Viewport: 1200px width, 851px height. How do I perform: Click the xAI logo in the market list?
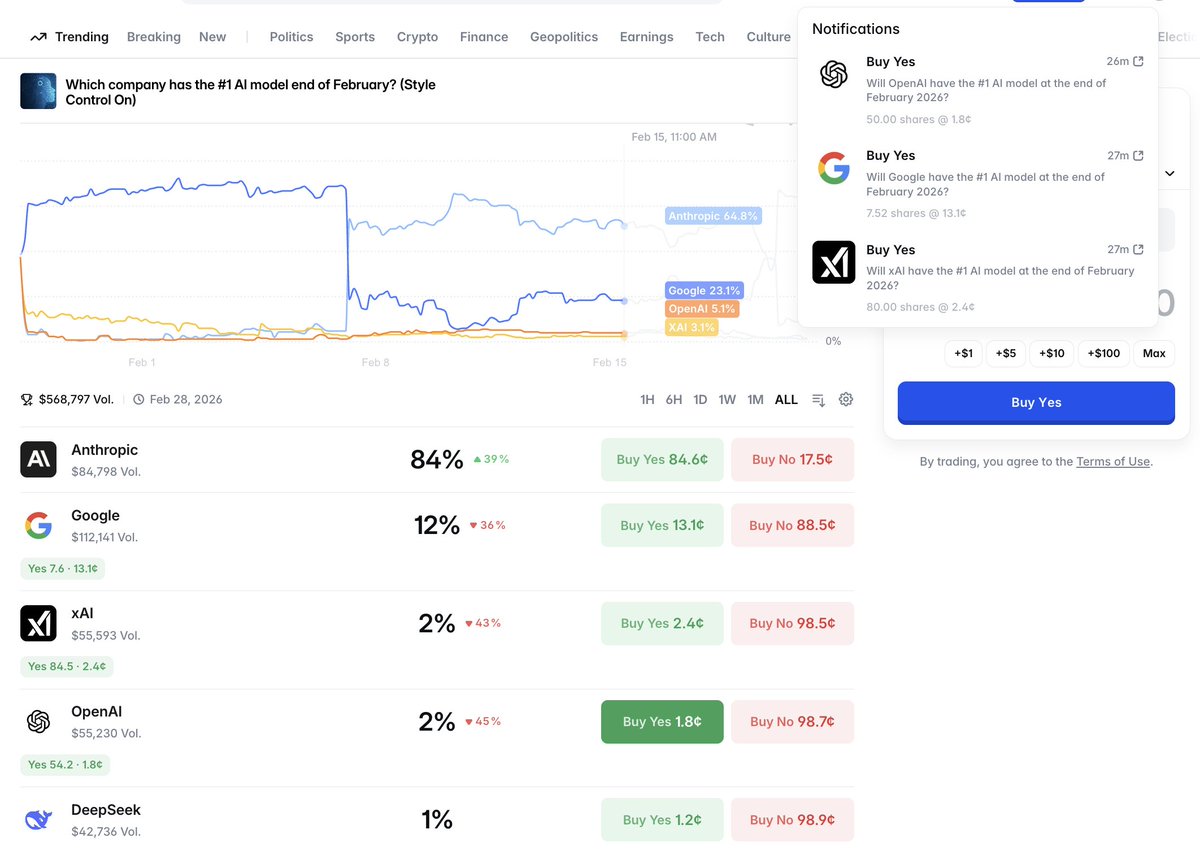38,623
